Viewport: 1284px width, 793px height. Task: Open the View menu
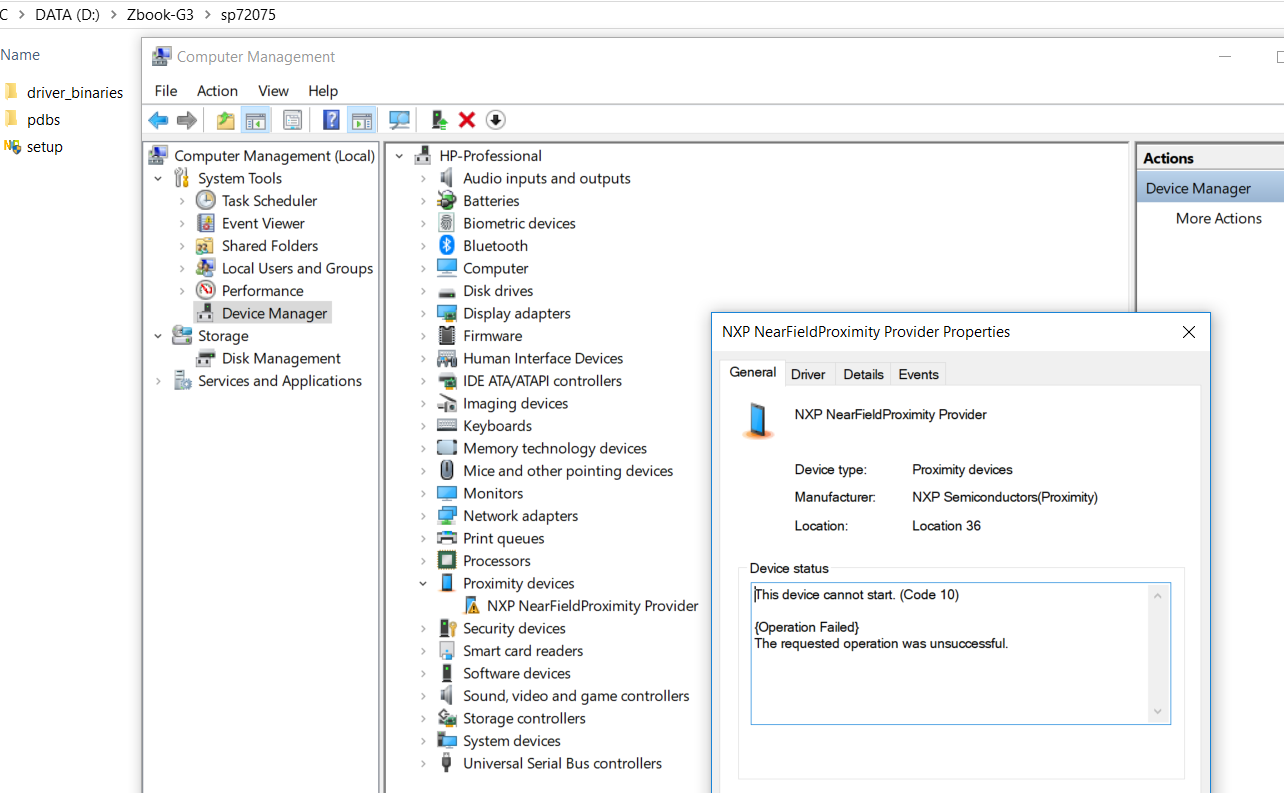pyautogui.click(x=273, y=91)
